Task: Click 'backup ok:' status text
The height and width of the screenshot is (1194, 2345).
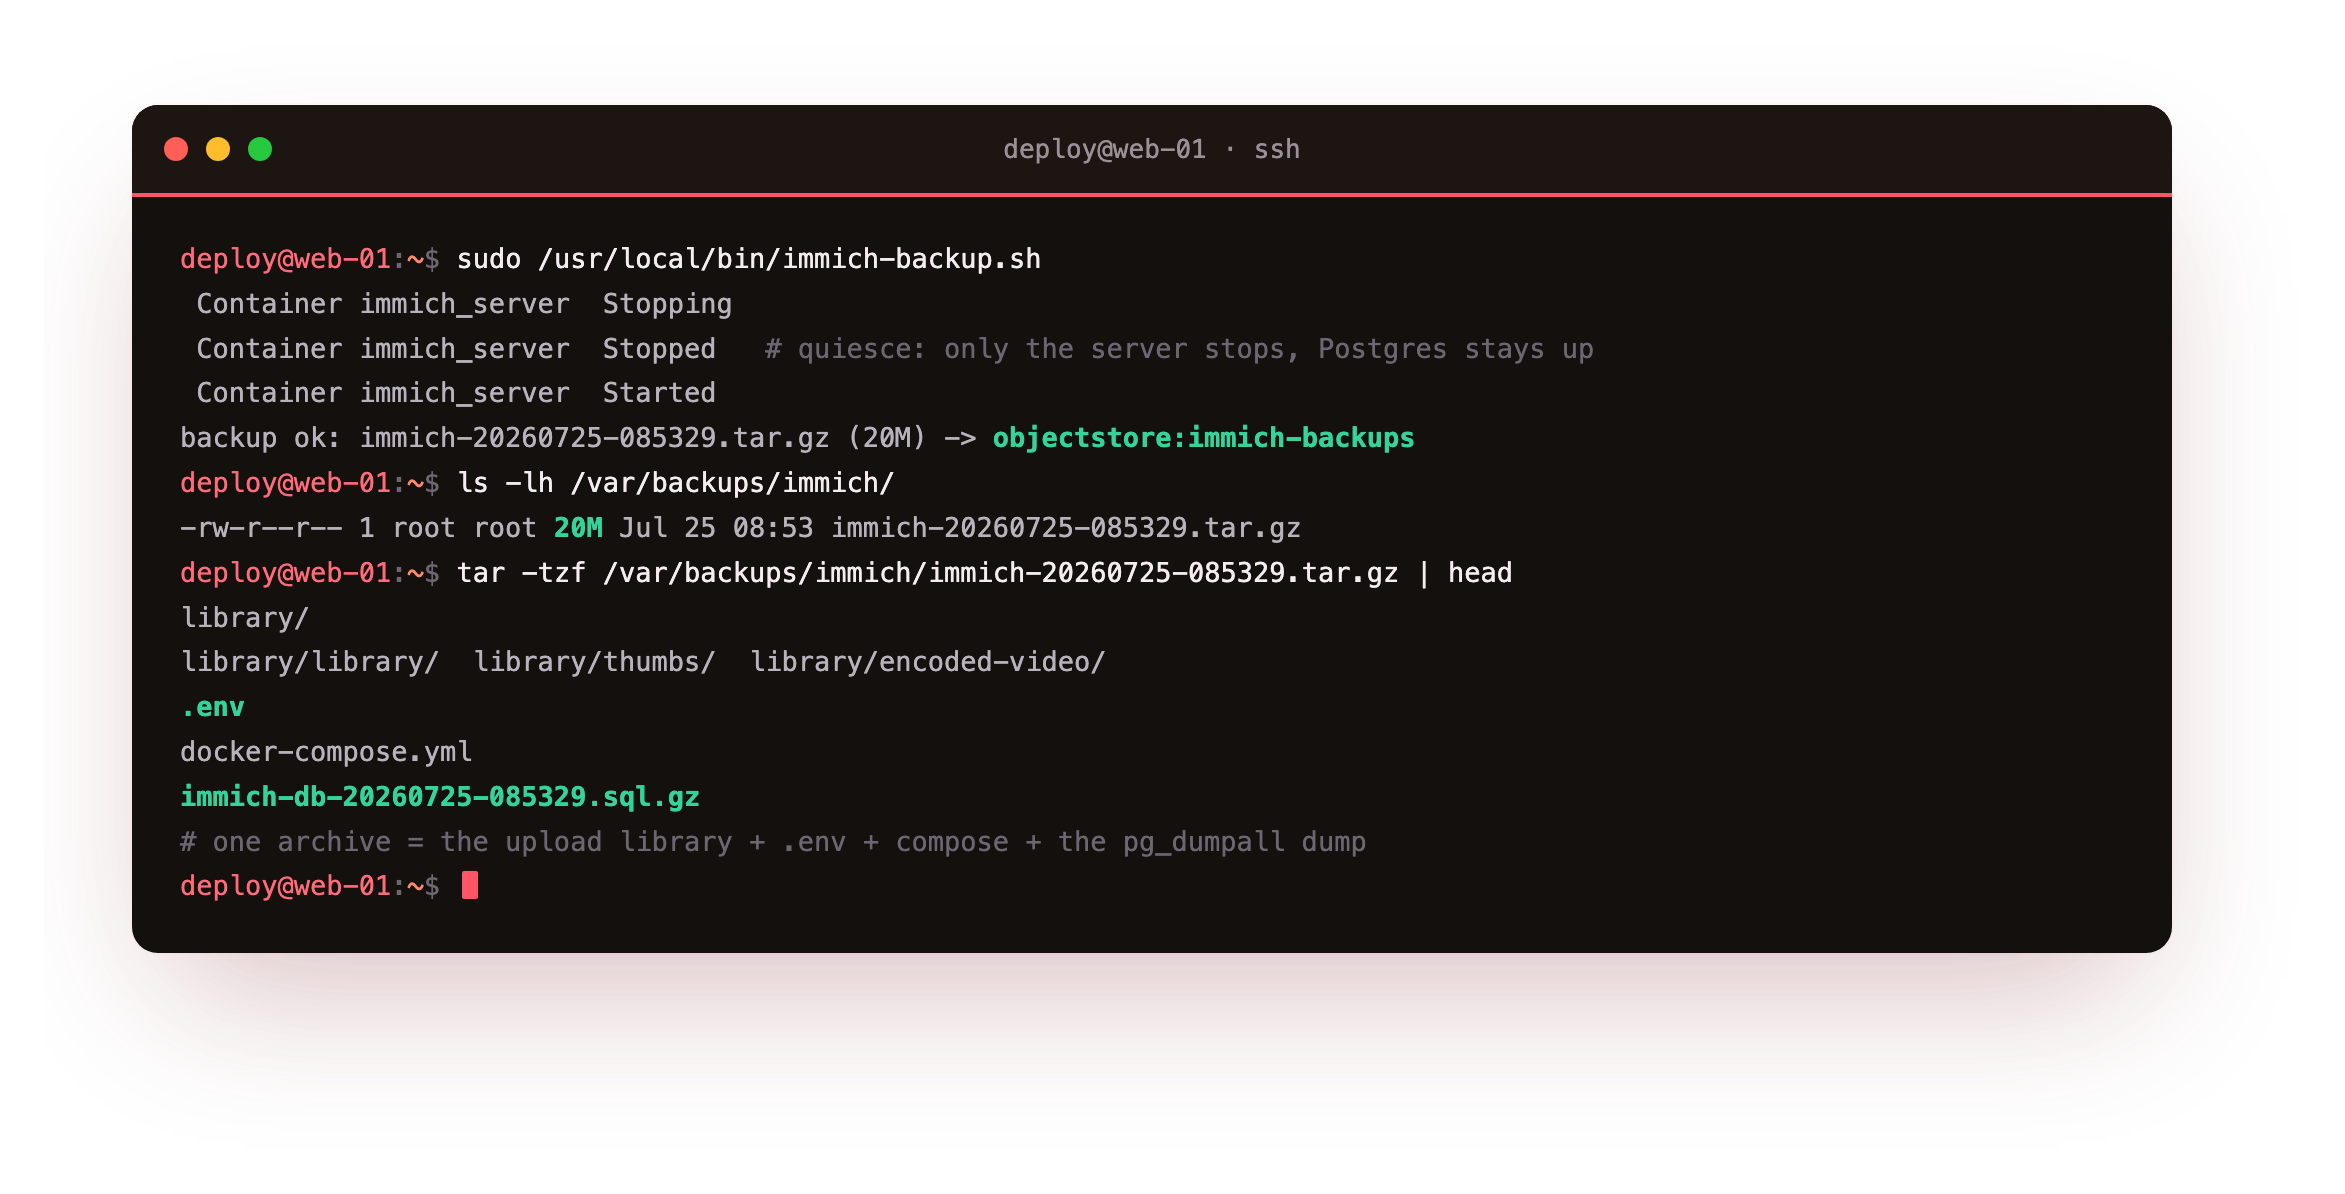Action: (x=260, y=438)
